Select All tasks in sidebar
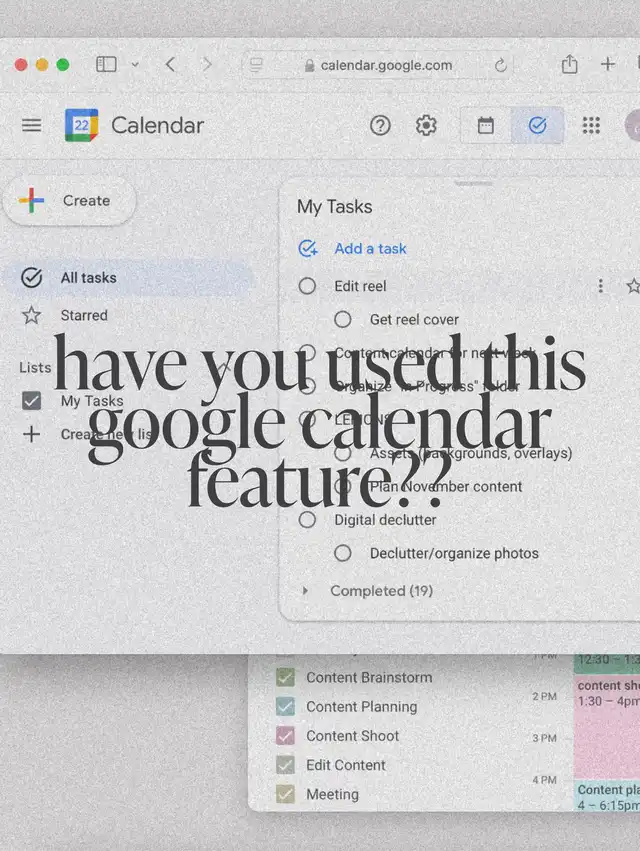The height and width of the screenshot is (851, 640). point(88,278)
